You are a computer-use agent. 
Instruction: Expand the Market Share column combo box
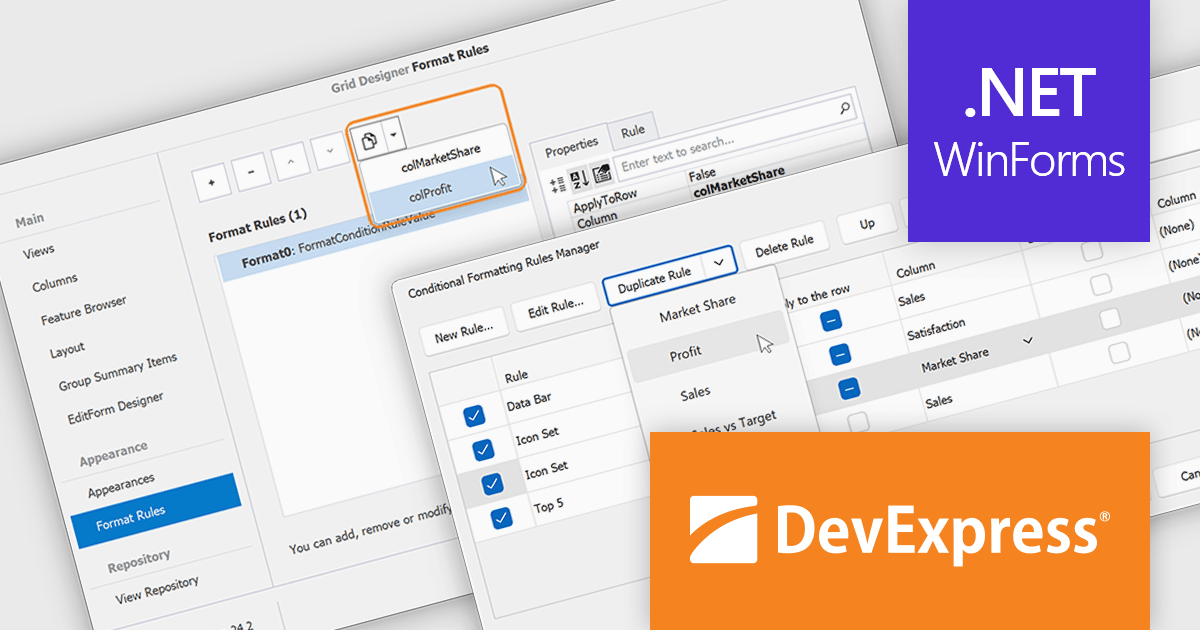coord(1027,342)
